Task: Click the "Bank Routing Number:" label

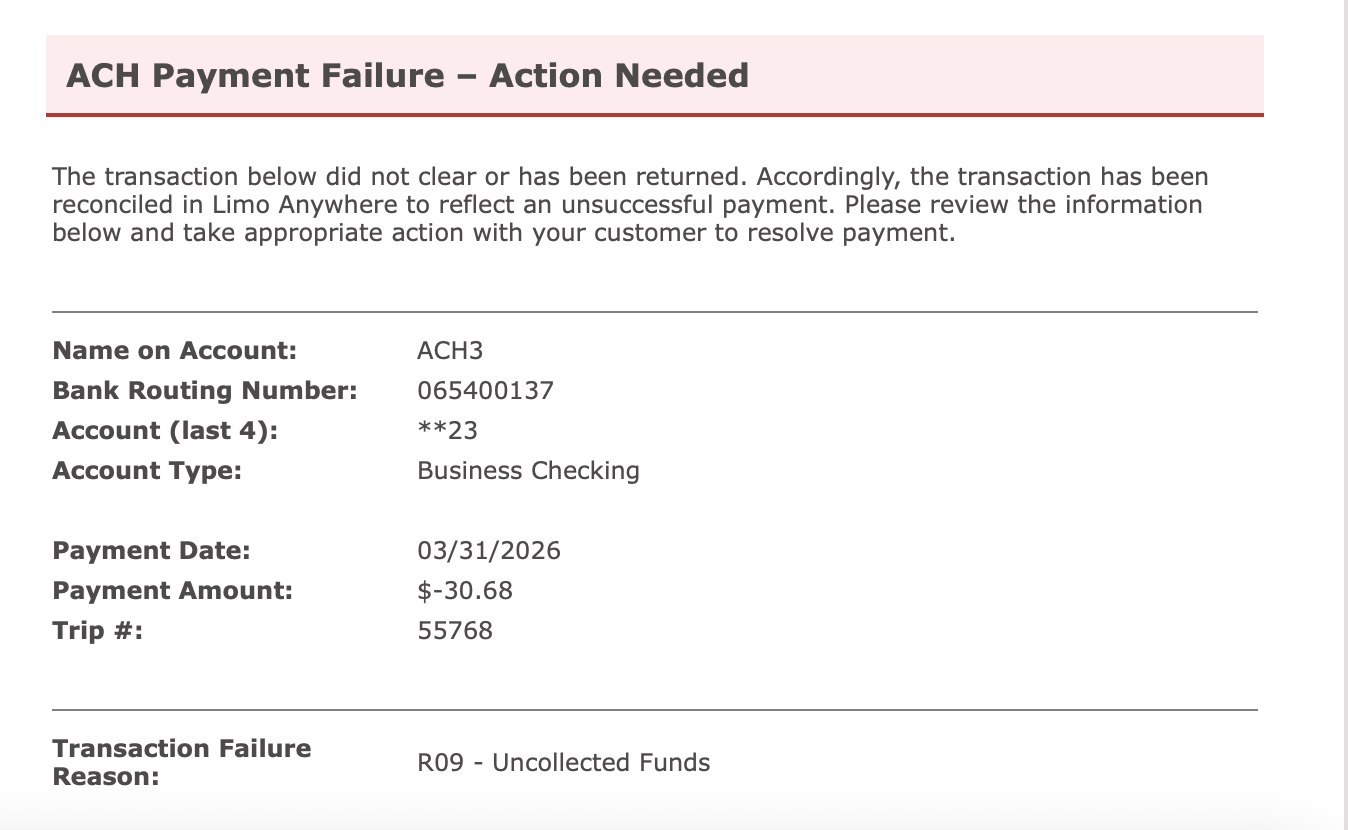Action: (x=205, y=391)
